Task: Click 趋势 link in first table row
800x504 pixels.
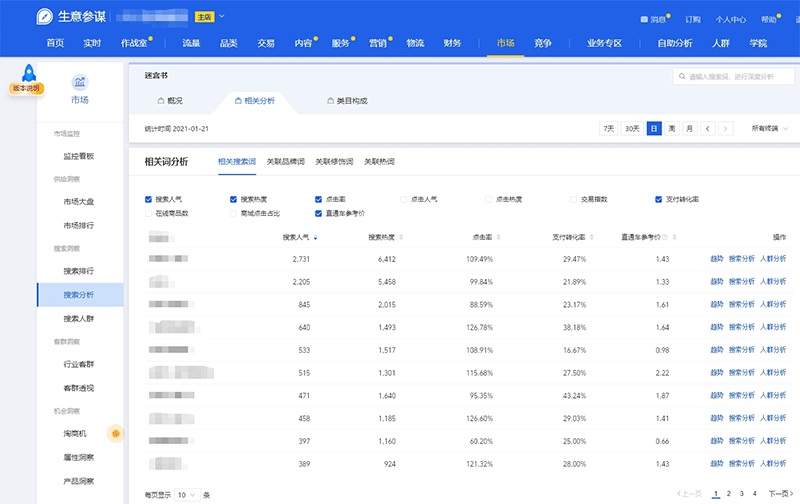Action: click(x=716, y=259)
